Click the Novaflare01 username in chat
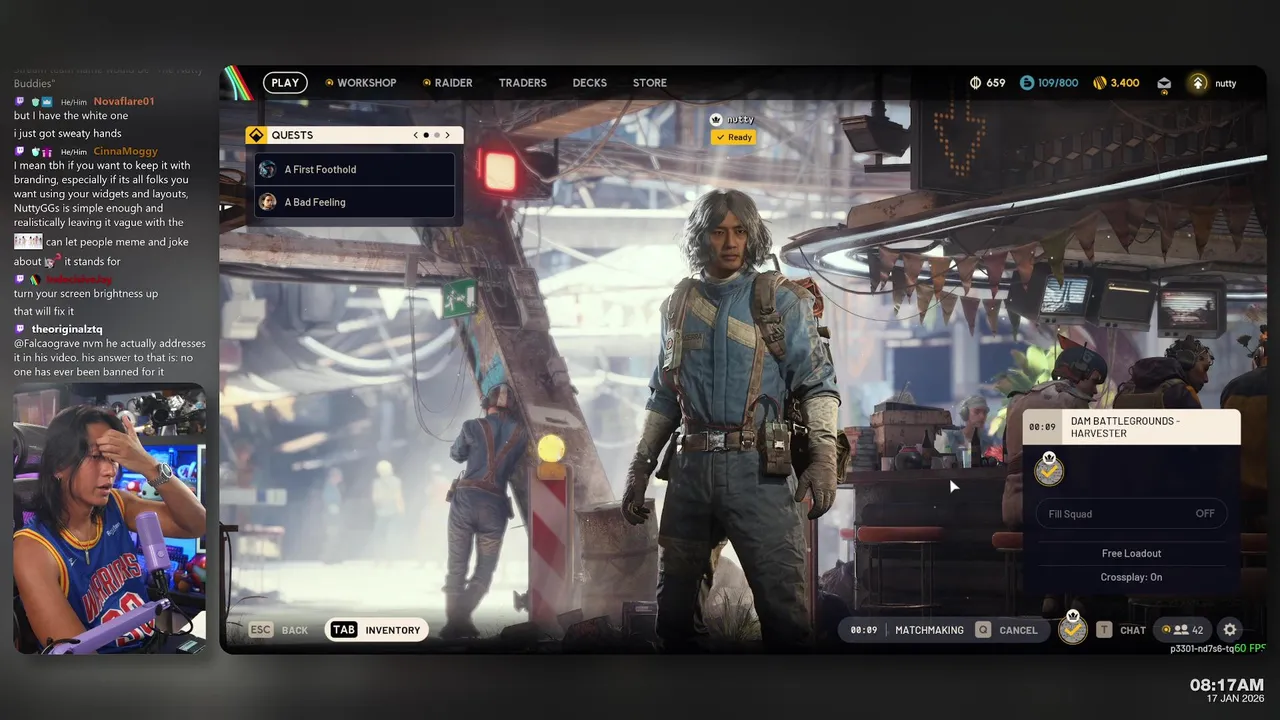 [x=124, y=101]
